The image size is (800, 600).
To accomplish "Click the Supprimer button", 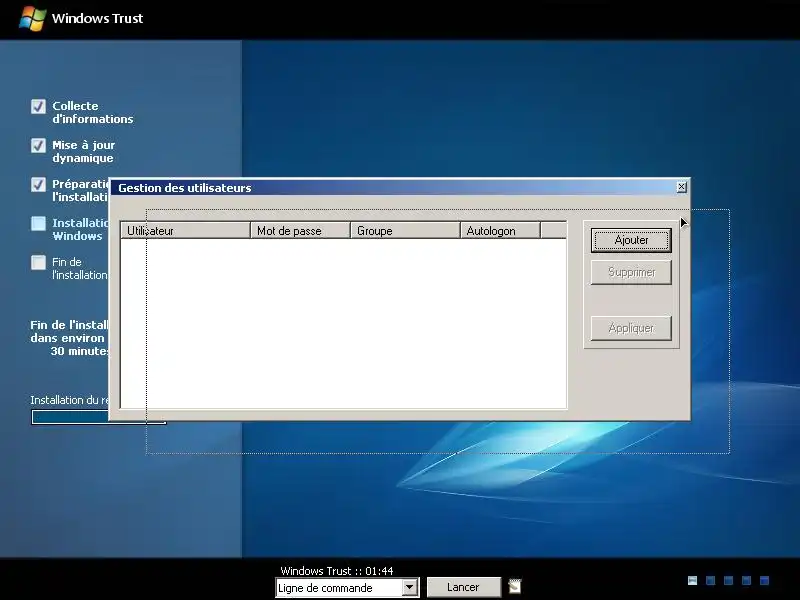I will pos(631,272).
